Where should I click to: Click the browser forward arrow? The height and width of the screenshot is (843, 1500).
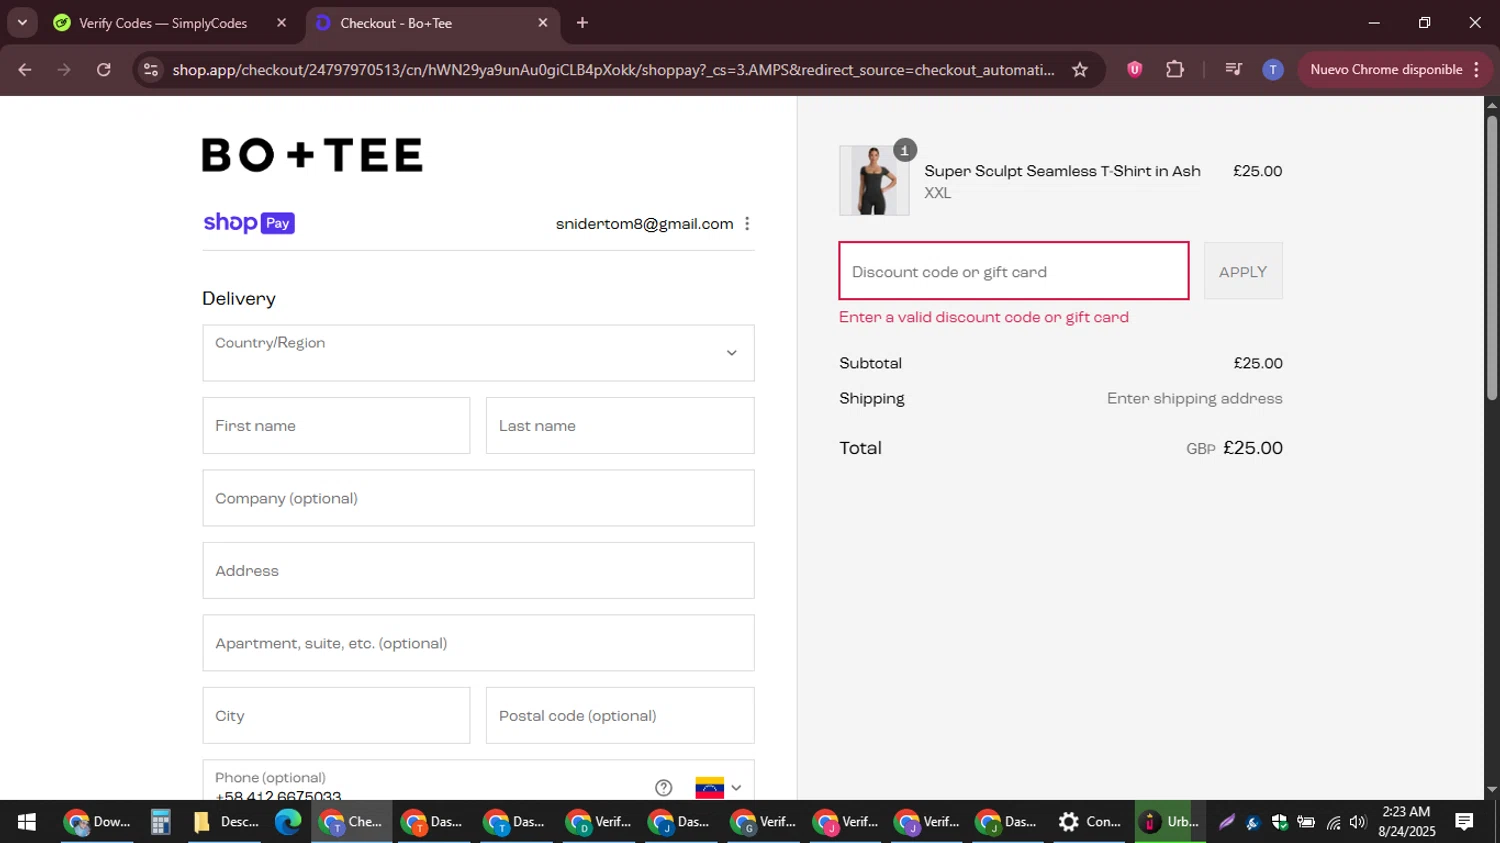tap(64, 70)
